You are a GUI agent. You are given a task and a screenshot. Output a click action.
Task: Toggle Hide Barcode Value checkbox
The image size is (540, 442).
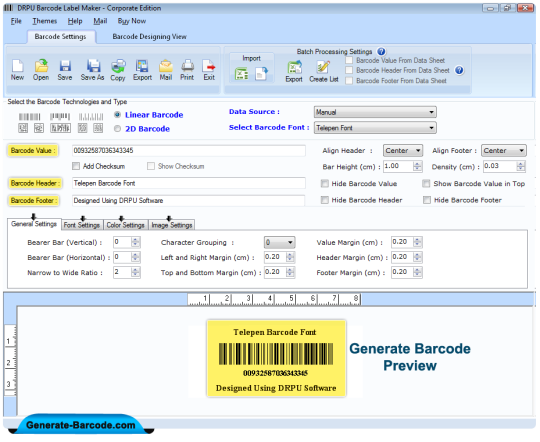(x=325, y=184)
